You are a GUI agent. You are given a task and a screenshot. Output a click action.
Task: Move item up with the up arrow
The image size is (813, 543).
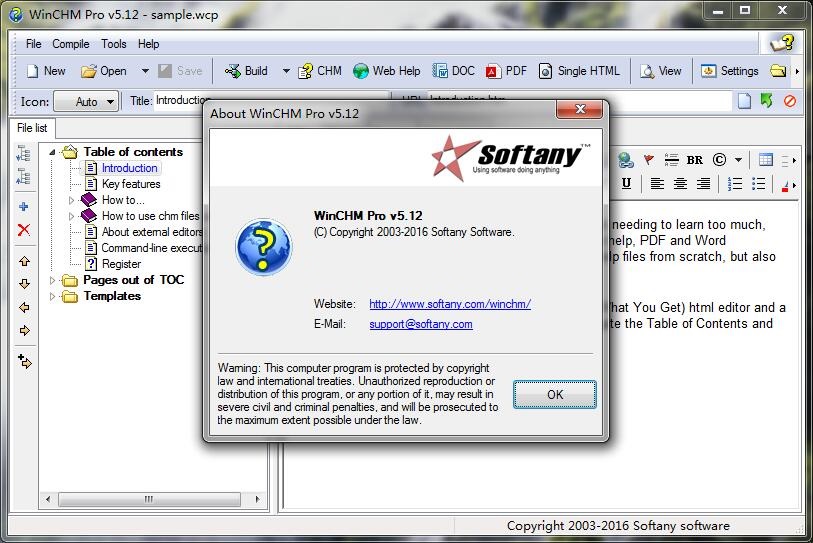24,261
